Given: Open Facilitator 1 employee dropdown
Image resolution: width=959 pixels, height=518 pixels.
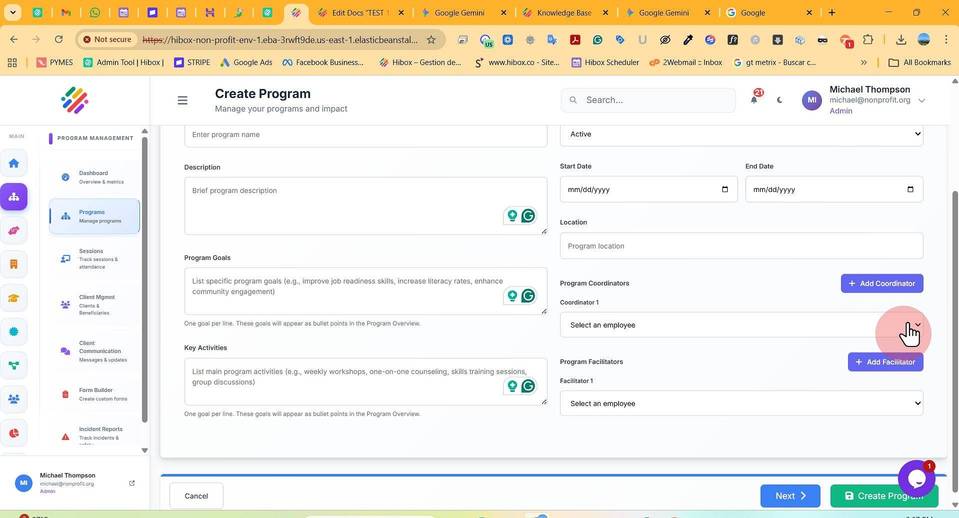Looking at the screenshot, I should tap(741, 404).
